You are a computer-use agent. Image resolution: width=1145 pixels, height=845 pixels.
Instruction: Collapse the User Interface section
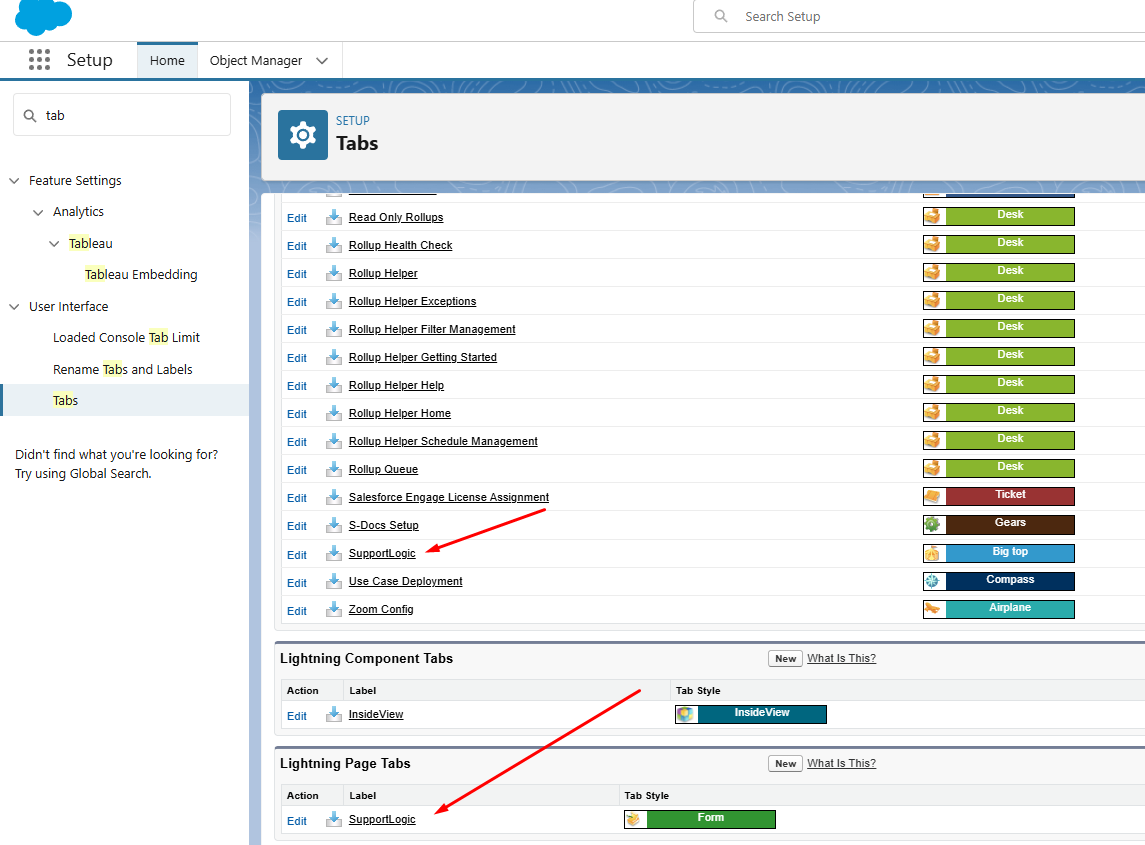(x=14, y=307)
